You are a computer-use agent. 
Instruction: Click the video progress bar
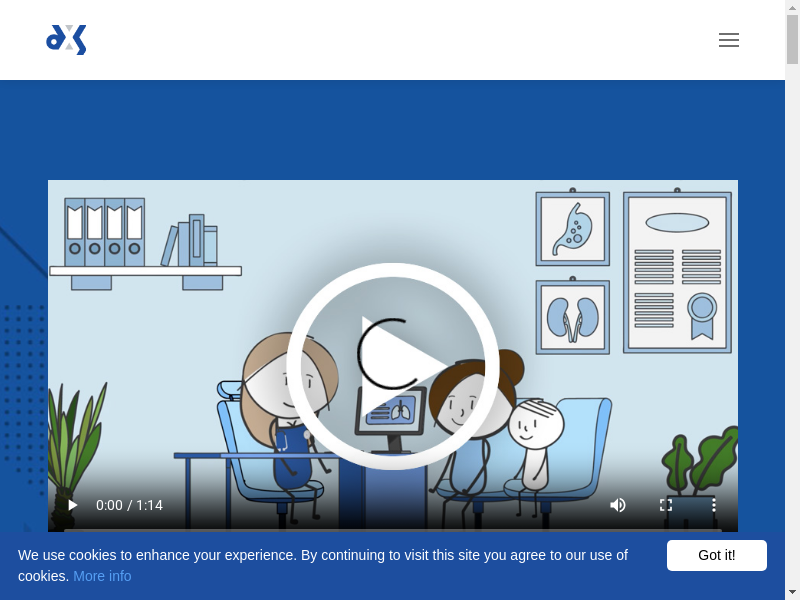pyautogui.click(x=392, y=528)
